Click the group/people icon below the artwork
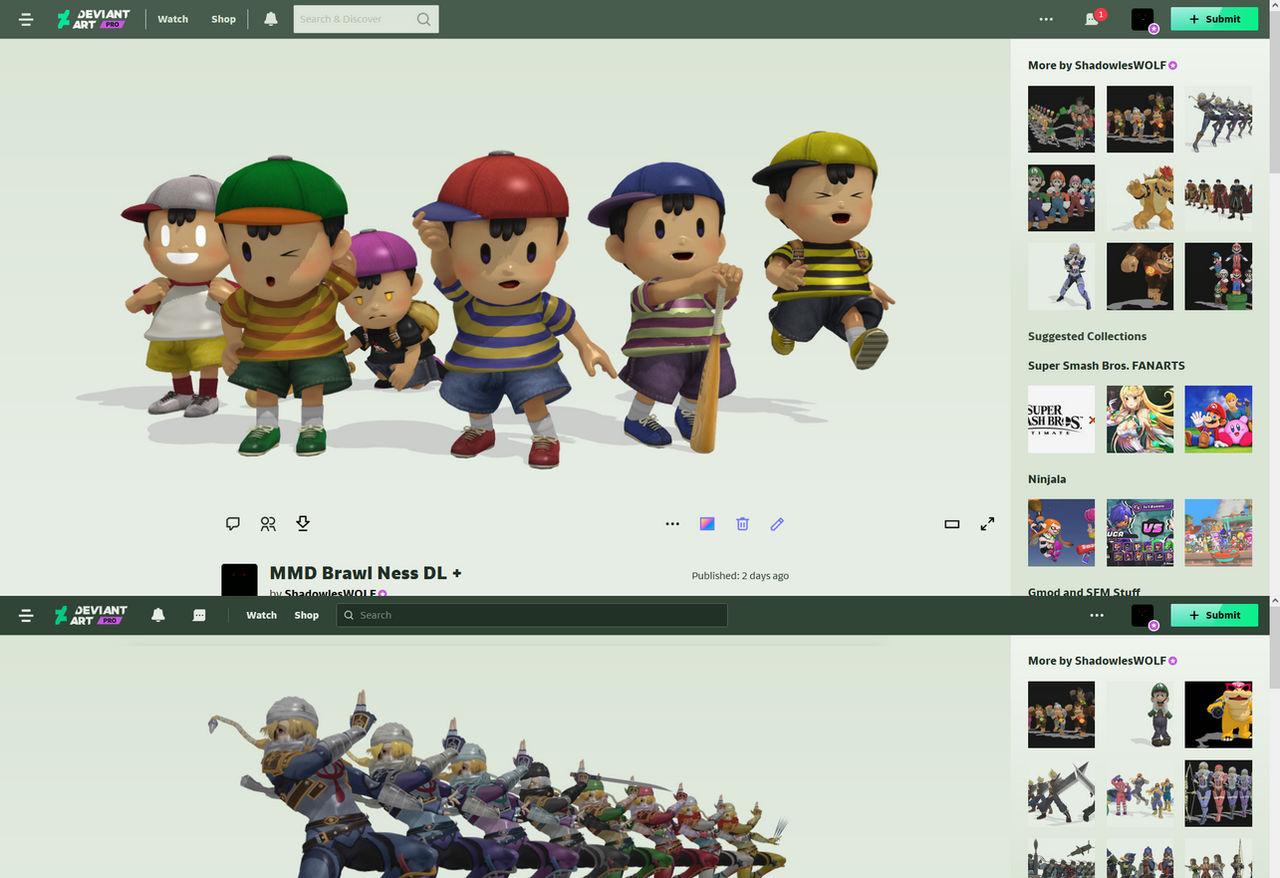1280x878 pixels. pos(268,523)
